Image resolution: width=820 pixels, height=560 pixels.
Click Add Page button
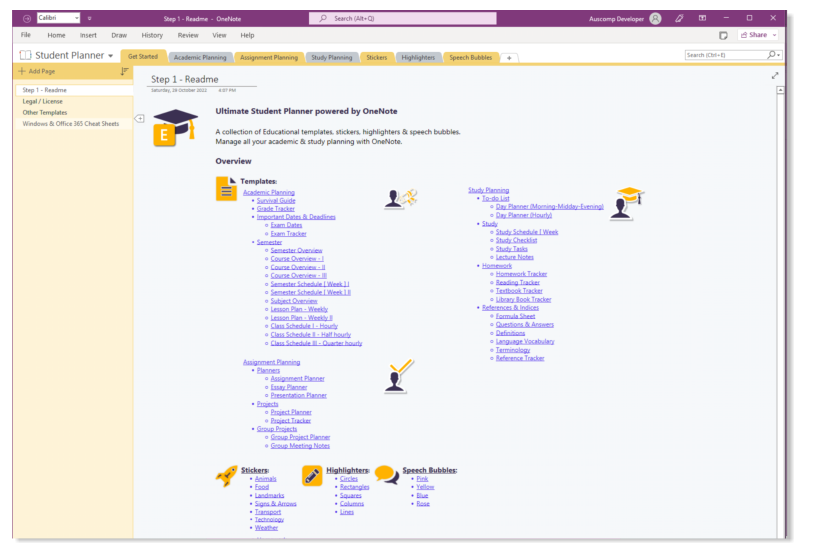[37, 71]
